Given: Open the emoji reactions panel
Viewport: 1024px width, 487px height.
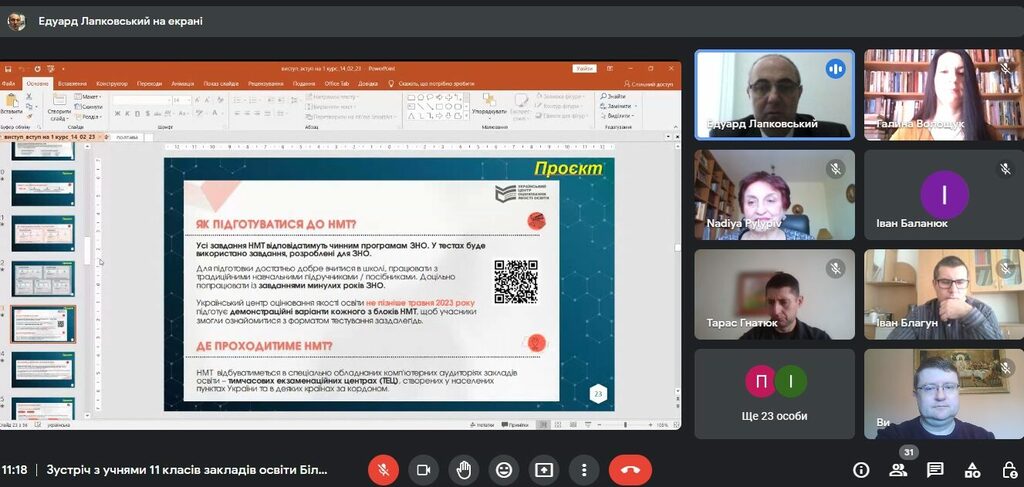Looking at the screenshot, I should pos(504,469).
